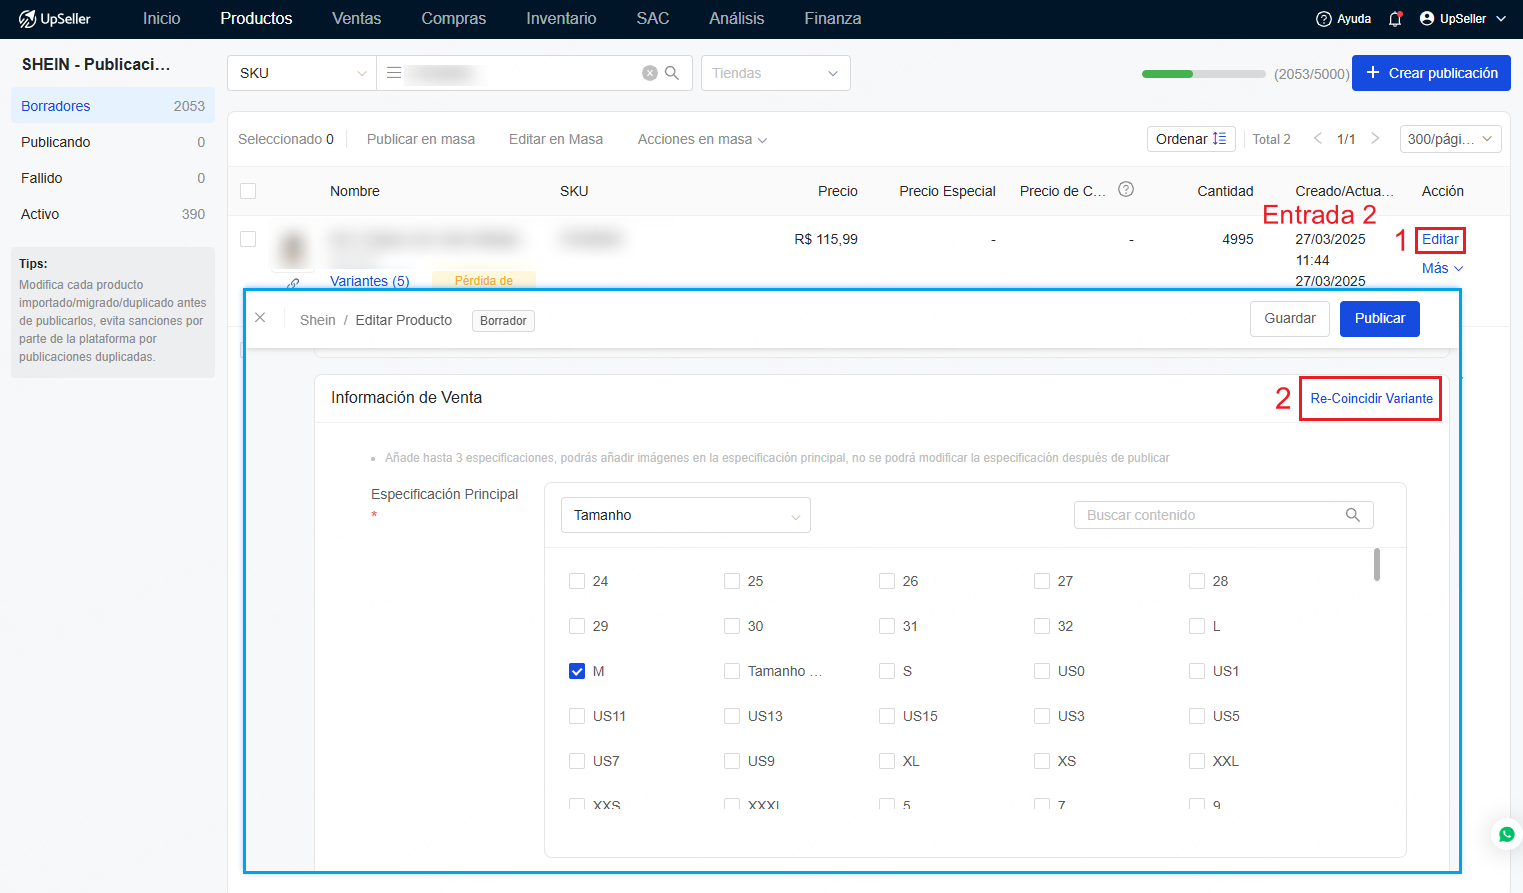Check the XXL size option
This screenshot has height=893, width=1523.
1197,761
